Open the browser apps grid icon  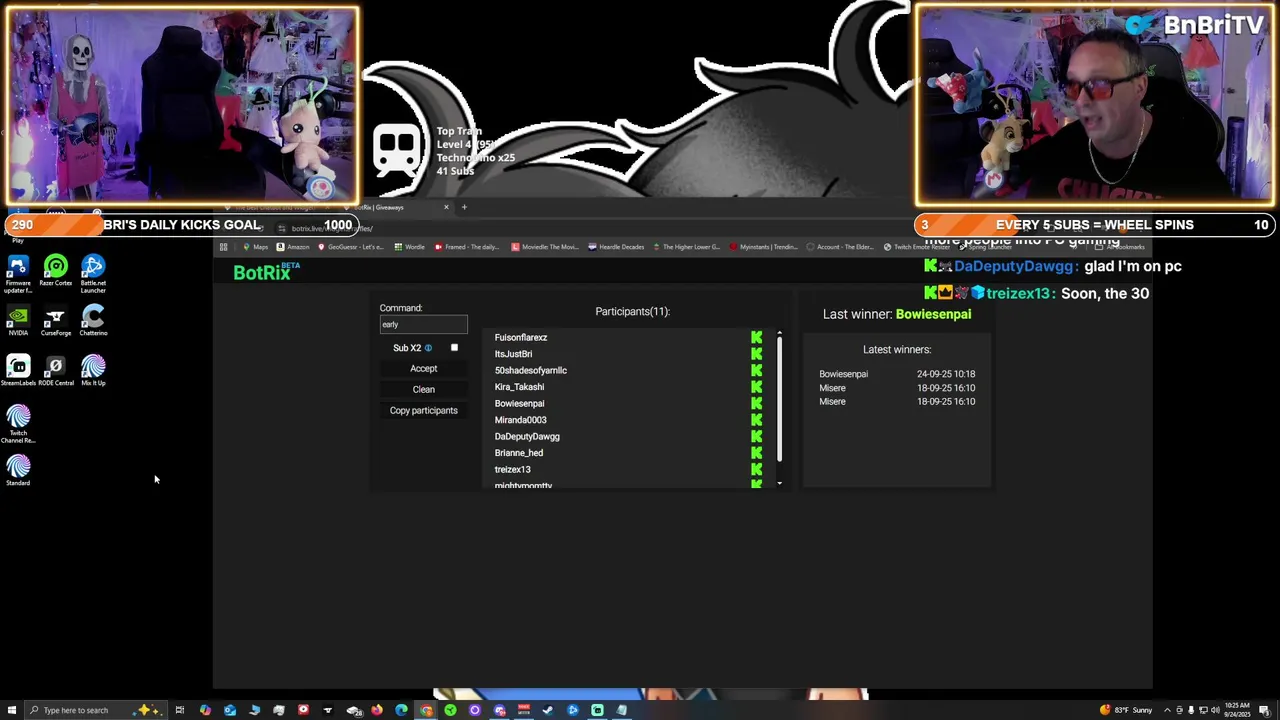pyautogui.click(x=223, y=247)
